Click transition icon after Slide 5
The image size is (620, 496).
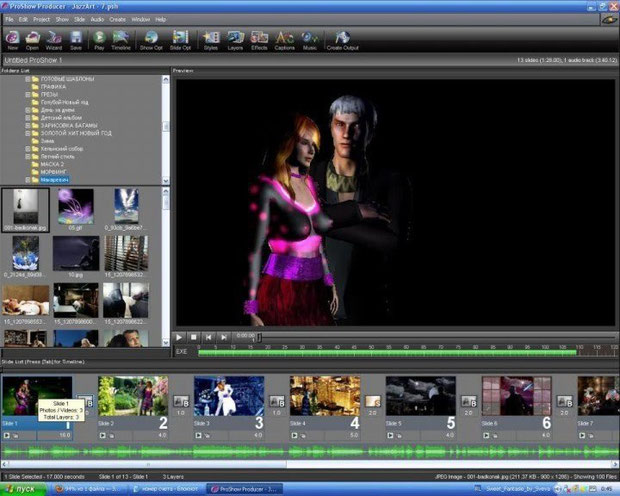coord(469,401)
